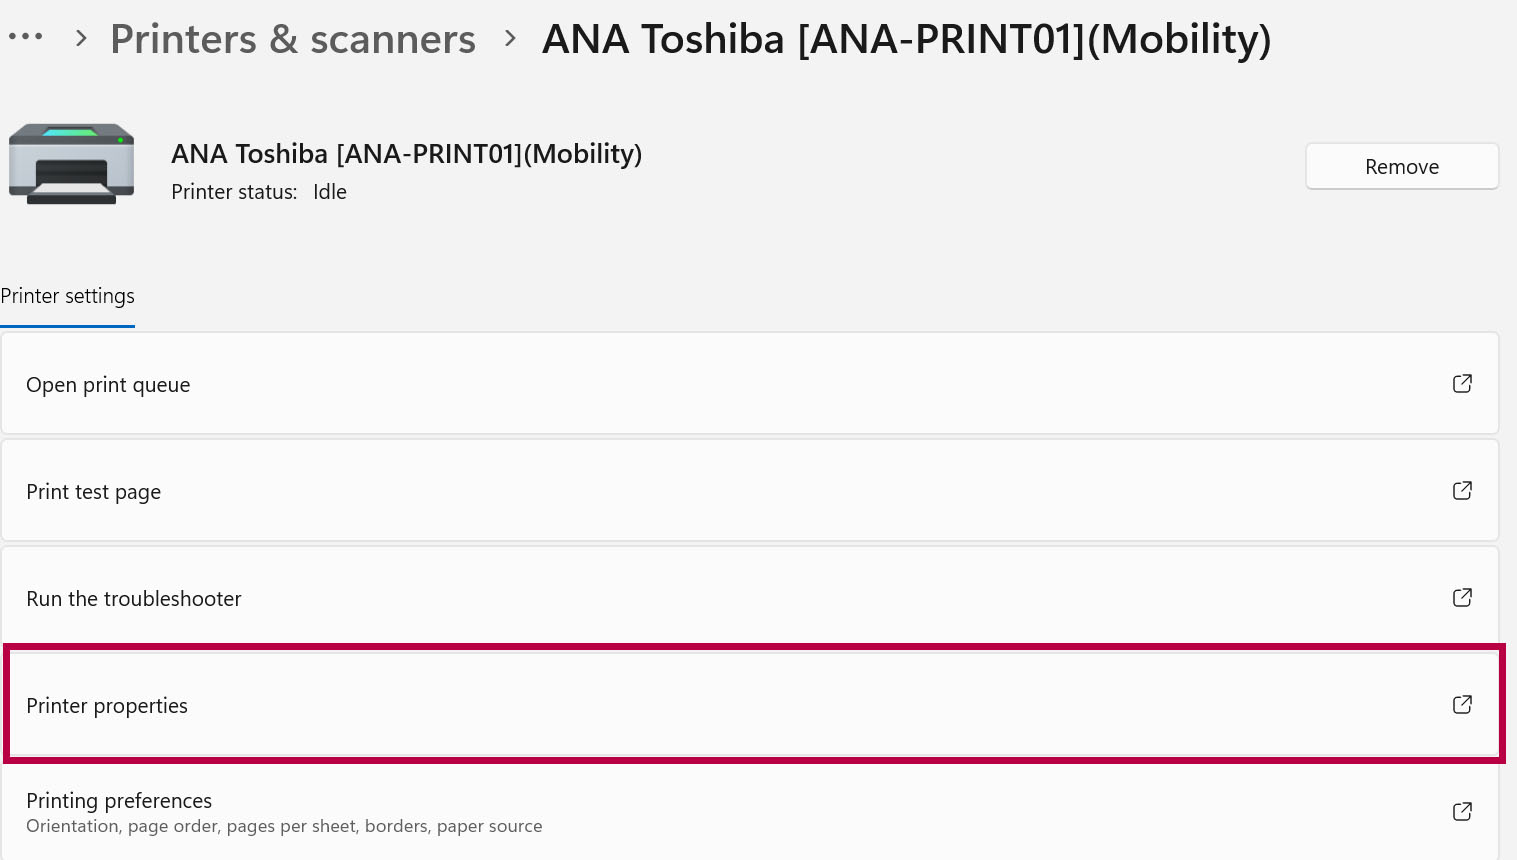This screenshot has width=1517, height=860.
Task: Go back to Printers & scanners breadcrumb
Action: 293,39
